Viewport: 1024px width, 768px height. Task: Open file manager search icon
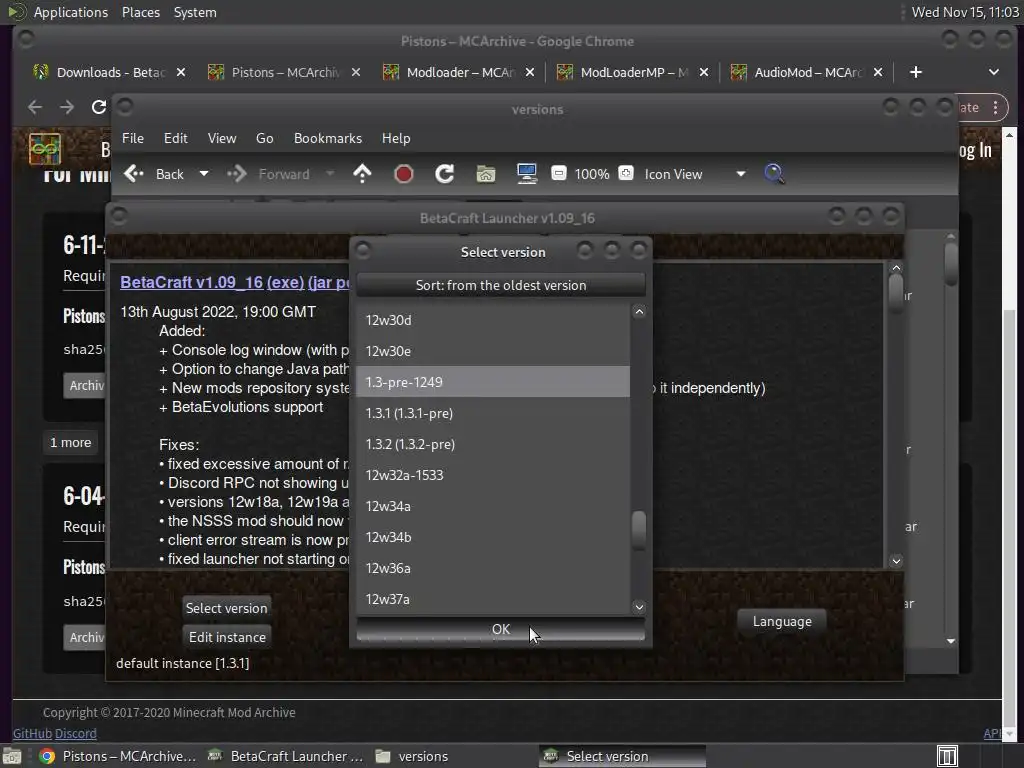click(774, 174)
